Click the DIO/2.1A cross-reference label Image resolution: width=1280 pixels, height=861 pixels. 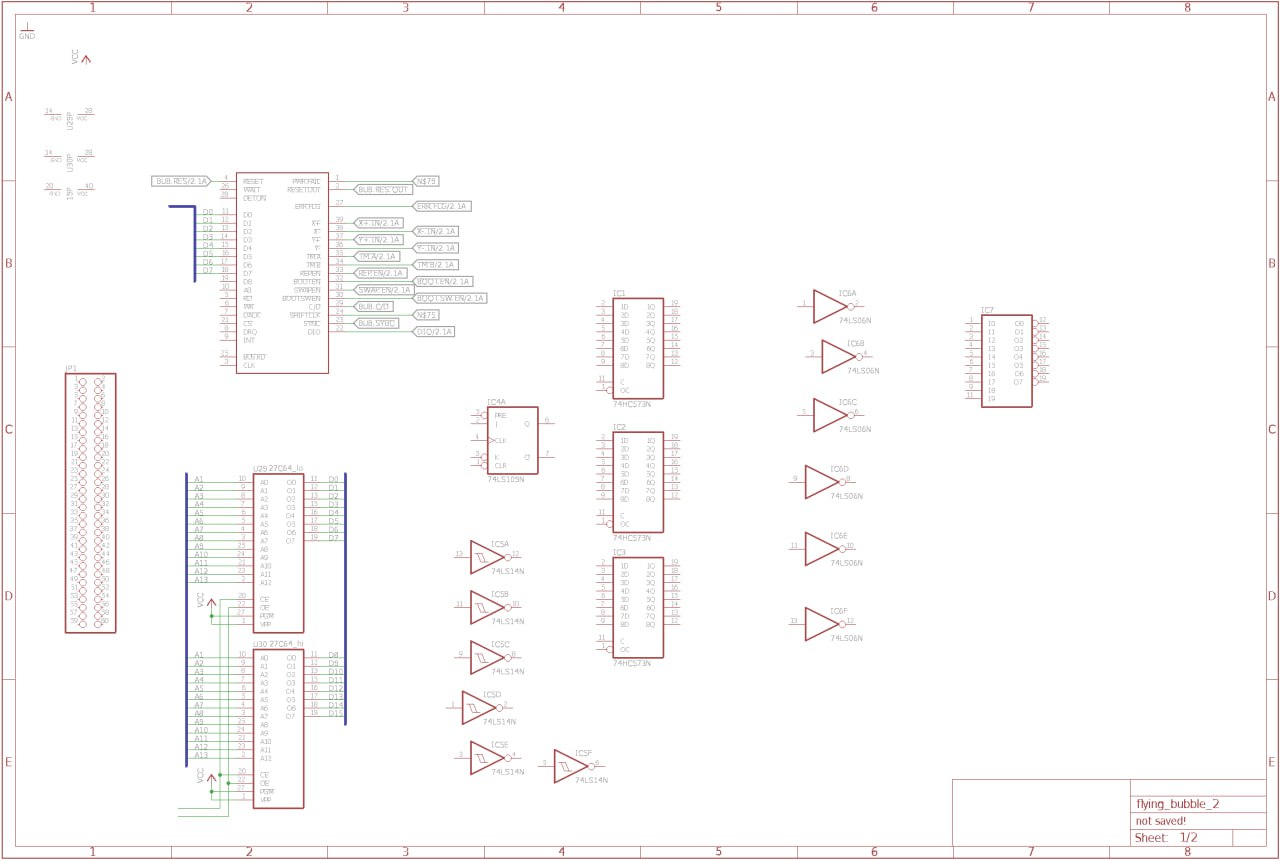[x=434, y=331]
